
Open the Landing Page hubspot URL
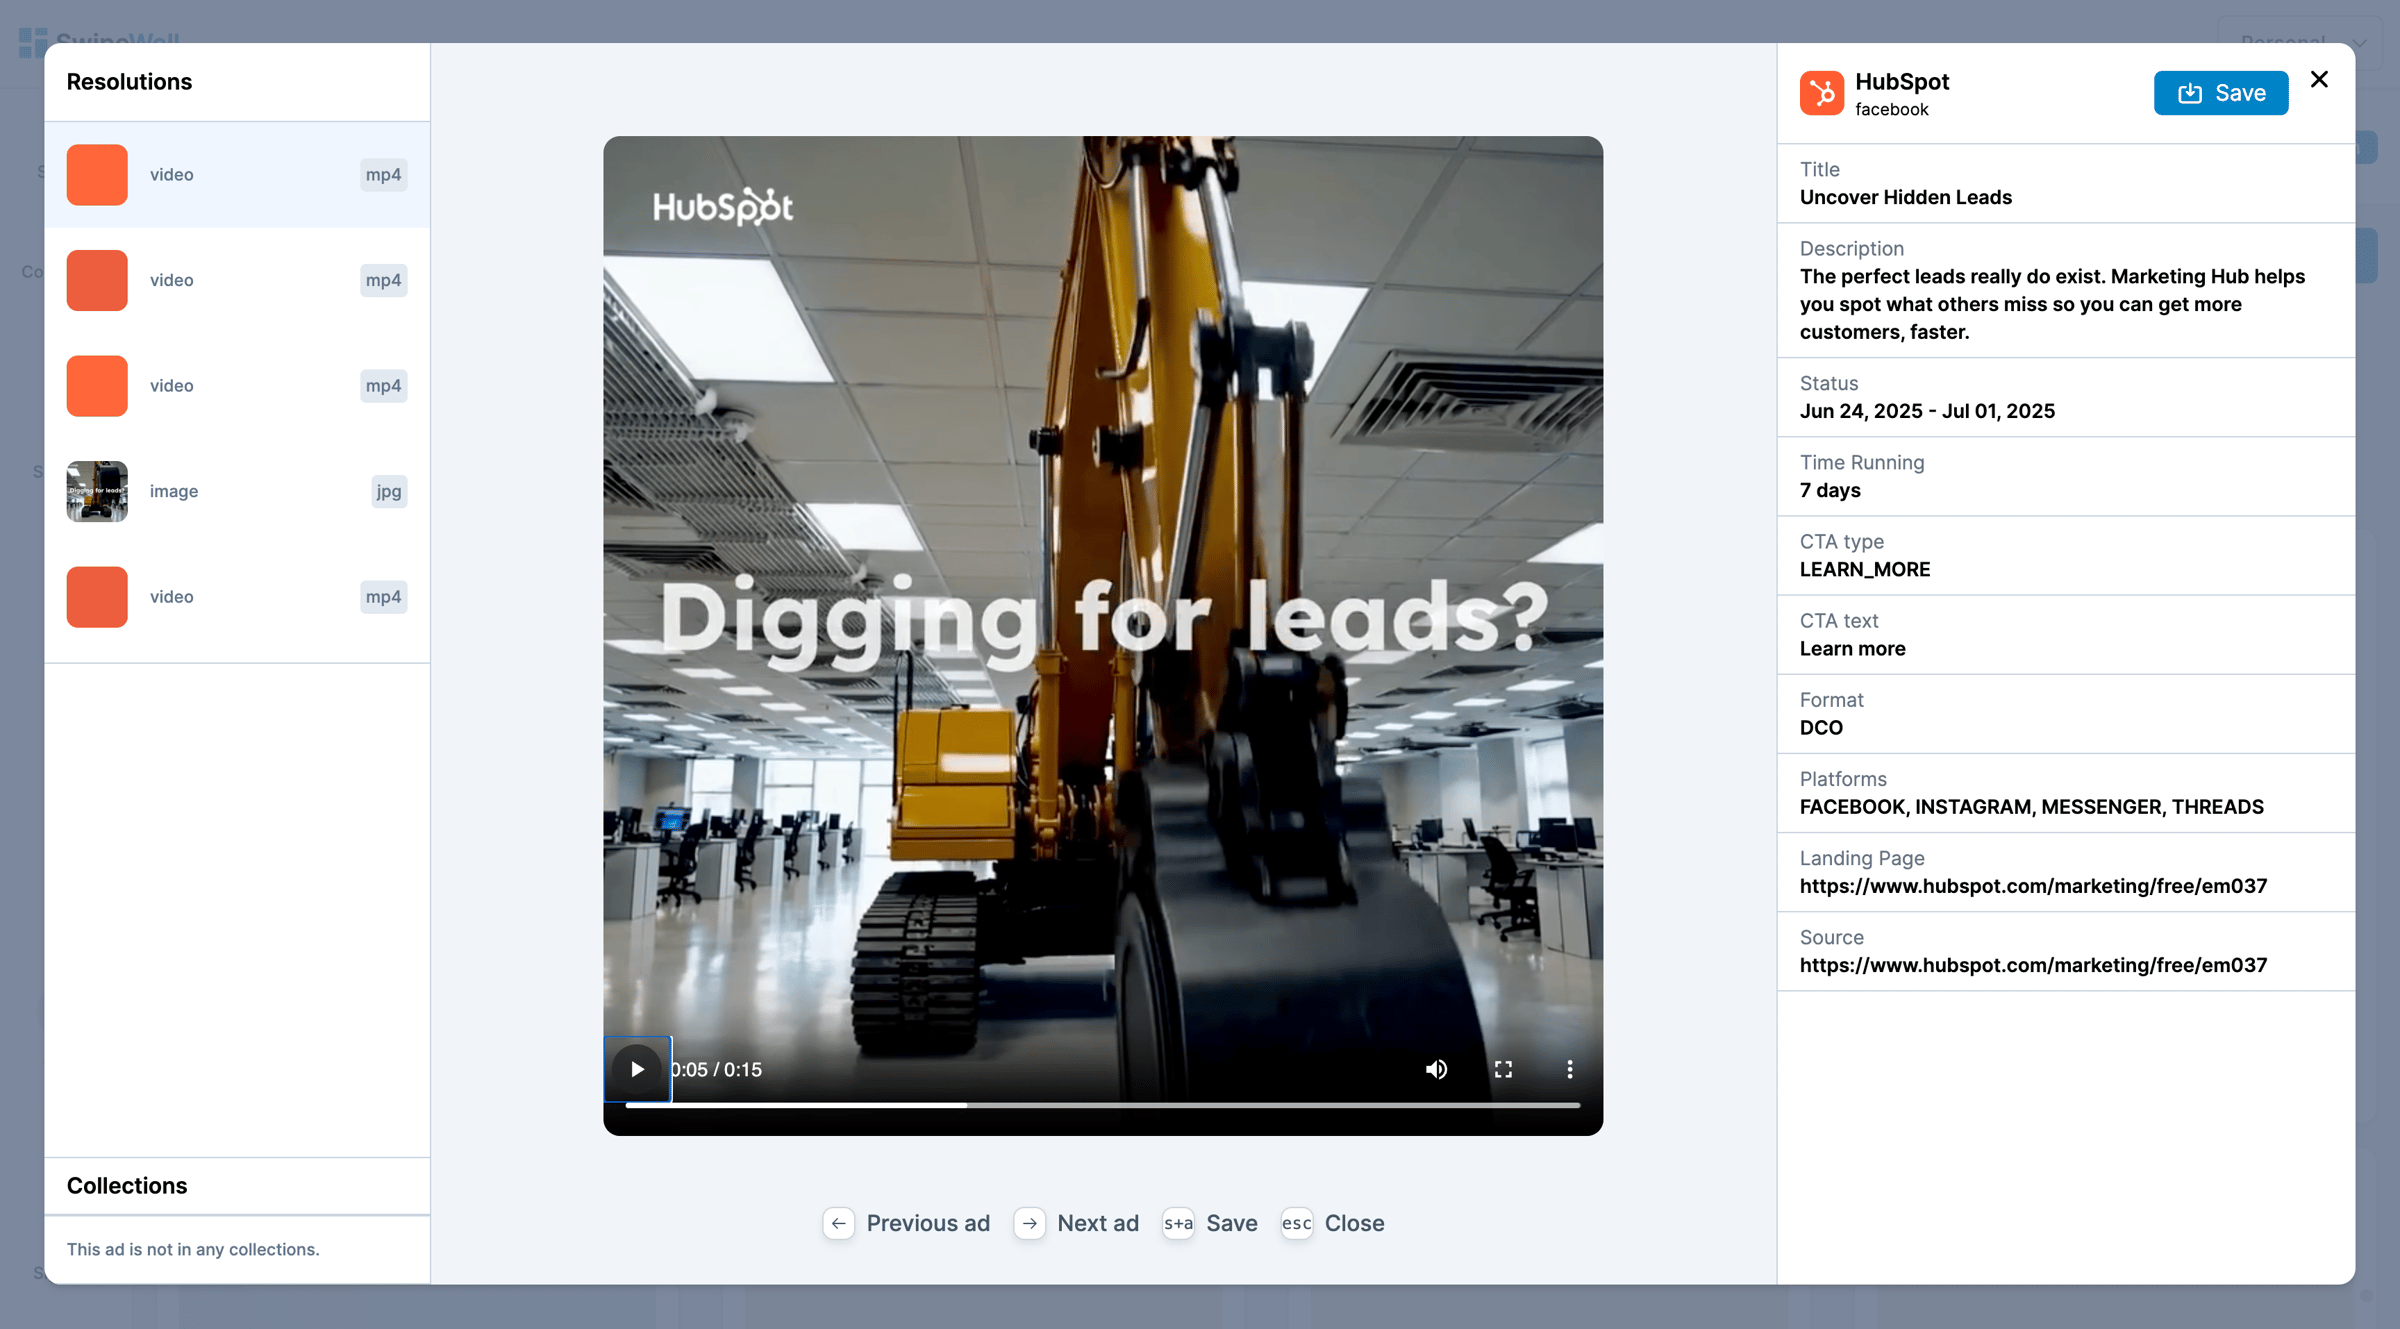pos(2033,886)
